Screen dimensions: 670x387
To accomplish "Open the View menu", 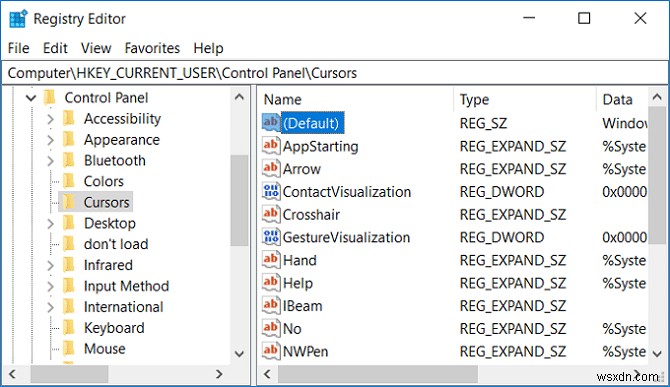I will click(96, 48).
